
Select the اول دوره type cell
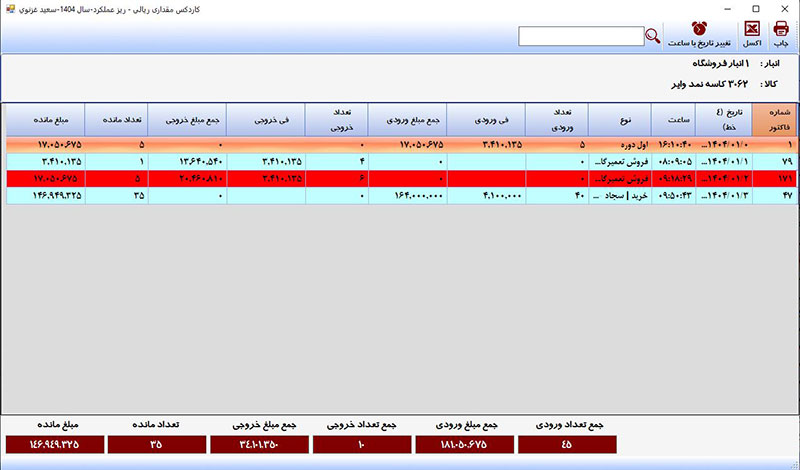point(620,145)
